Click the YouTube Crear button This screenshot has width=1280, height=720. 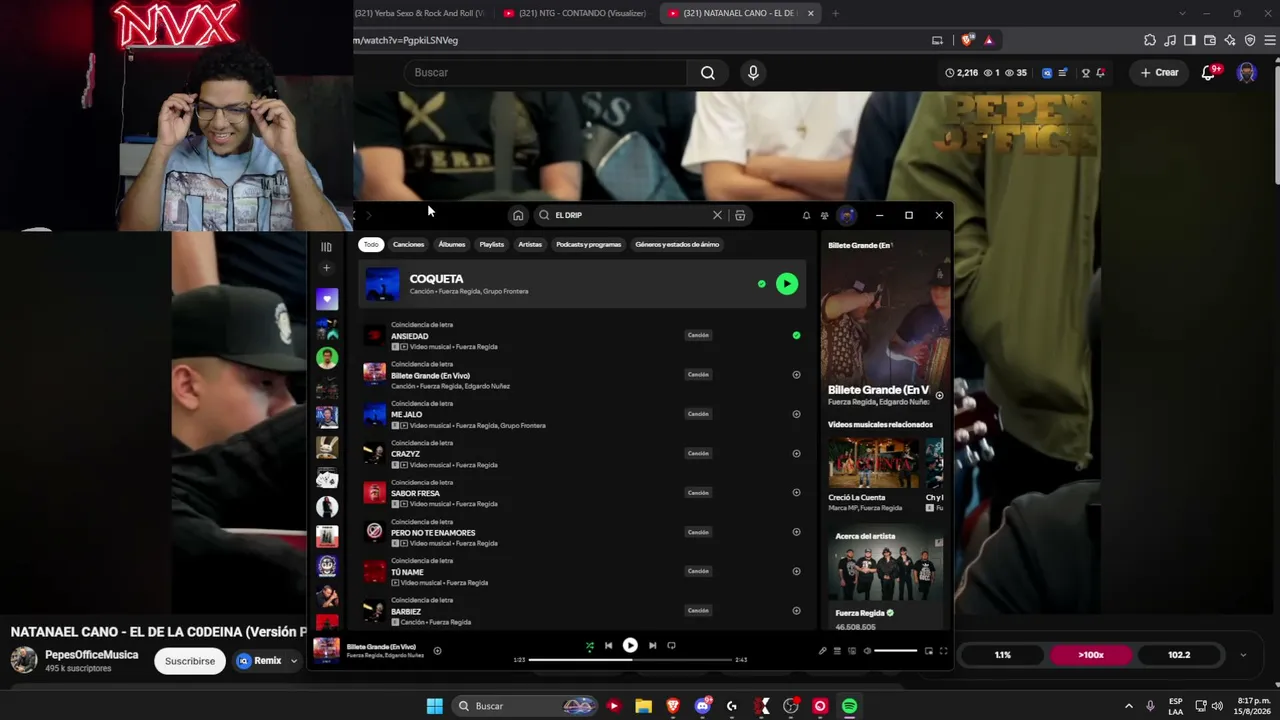(1160, 72)
